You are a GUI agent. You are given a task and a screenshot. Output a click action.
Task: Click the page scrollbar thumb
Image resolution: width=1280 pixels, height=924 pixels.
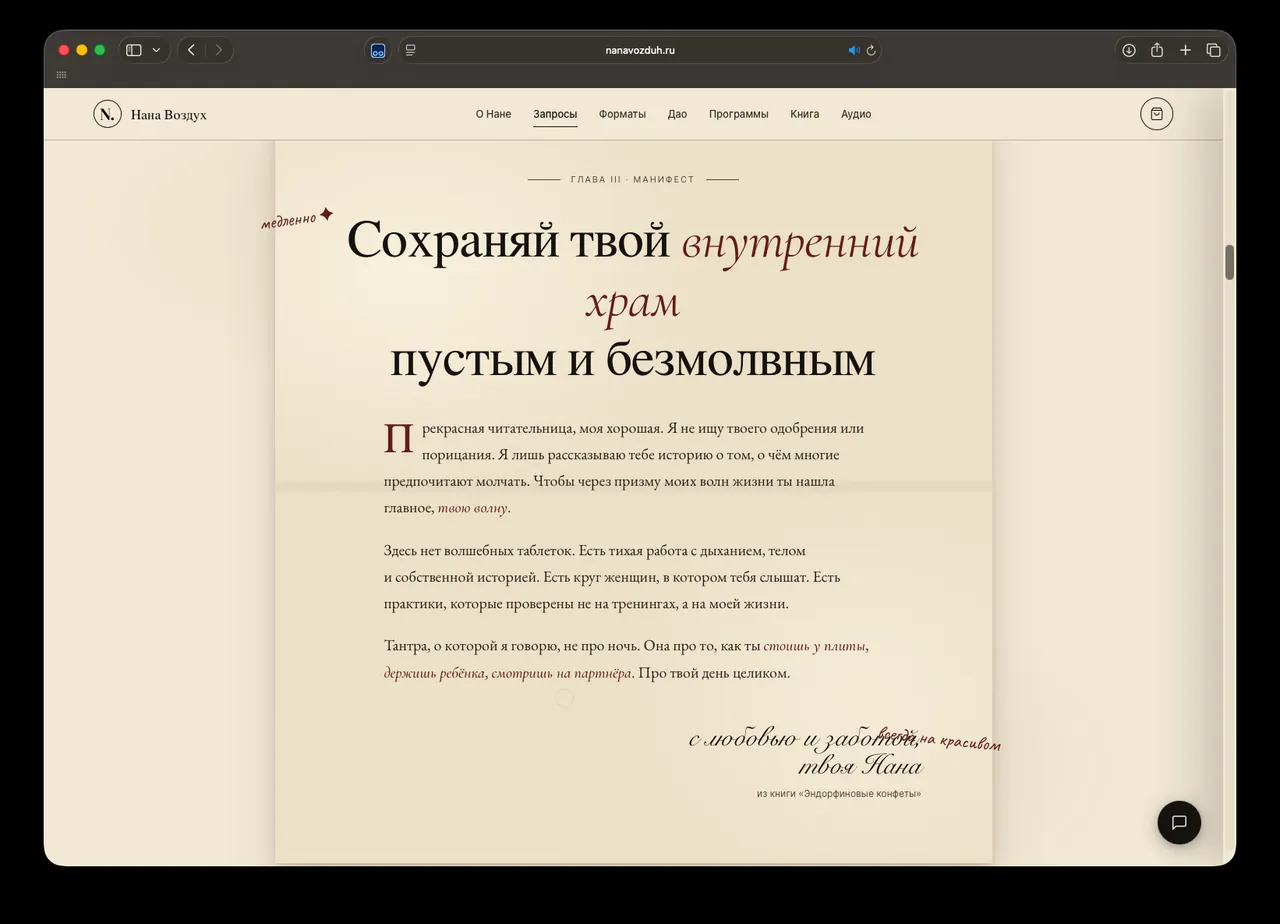[x=1230, y=262]
